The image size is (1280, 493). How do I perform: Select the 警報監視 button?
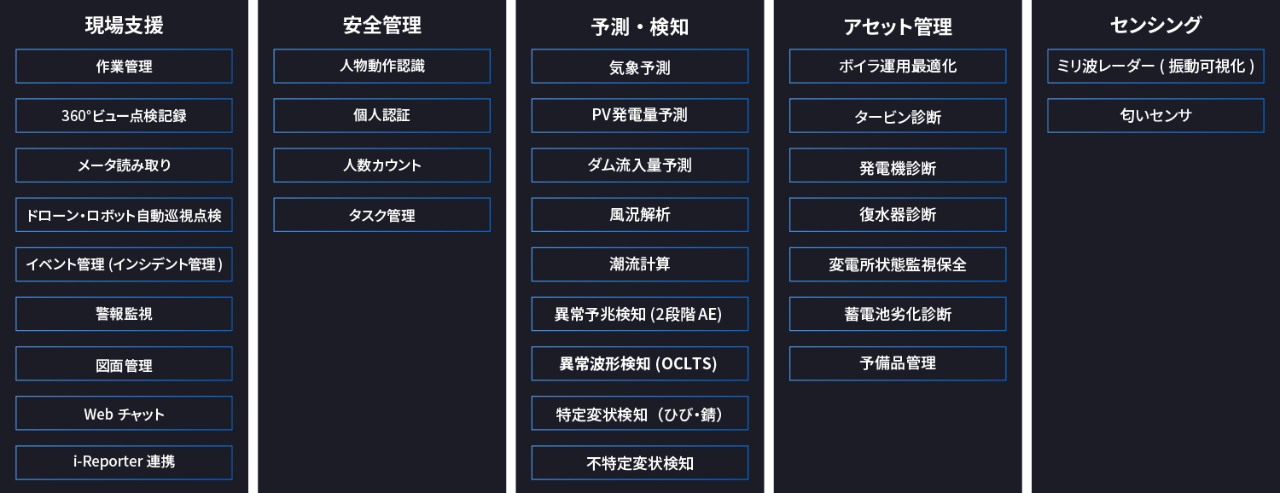coord(124,314)
